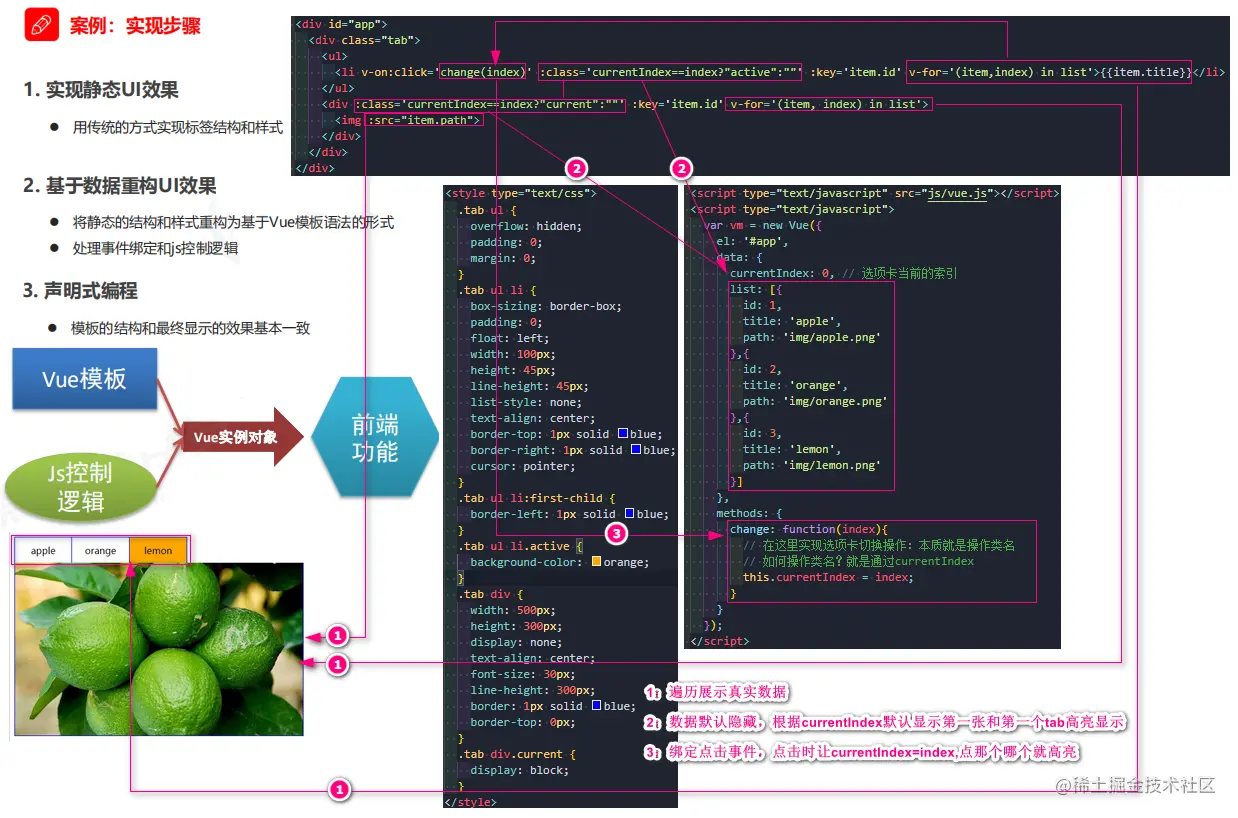Screen dimensions: 1238x818
Task: Click the 前端功能 hexagon
Action: point(375,438)
